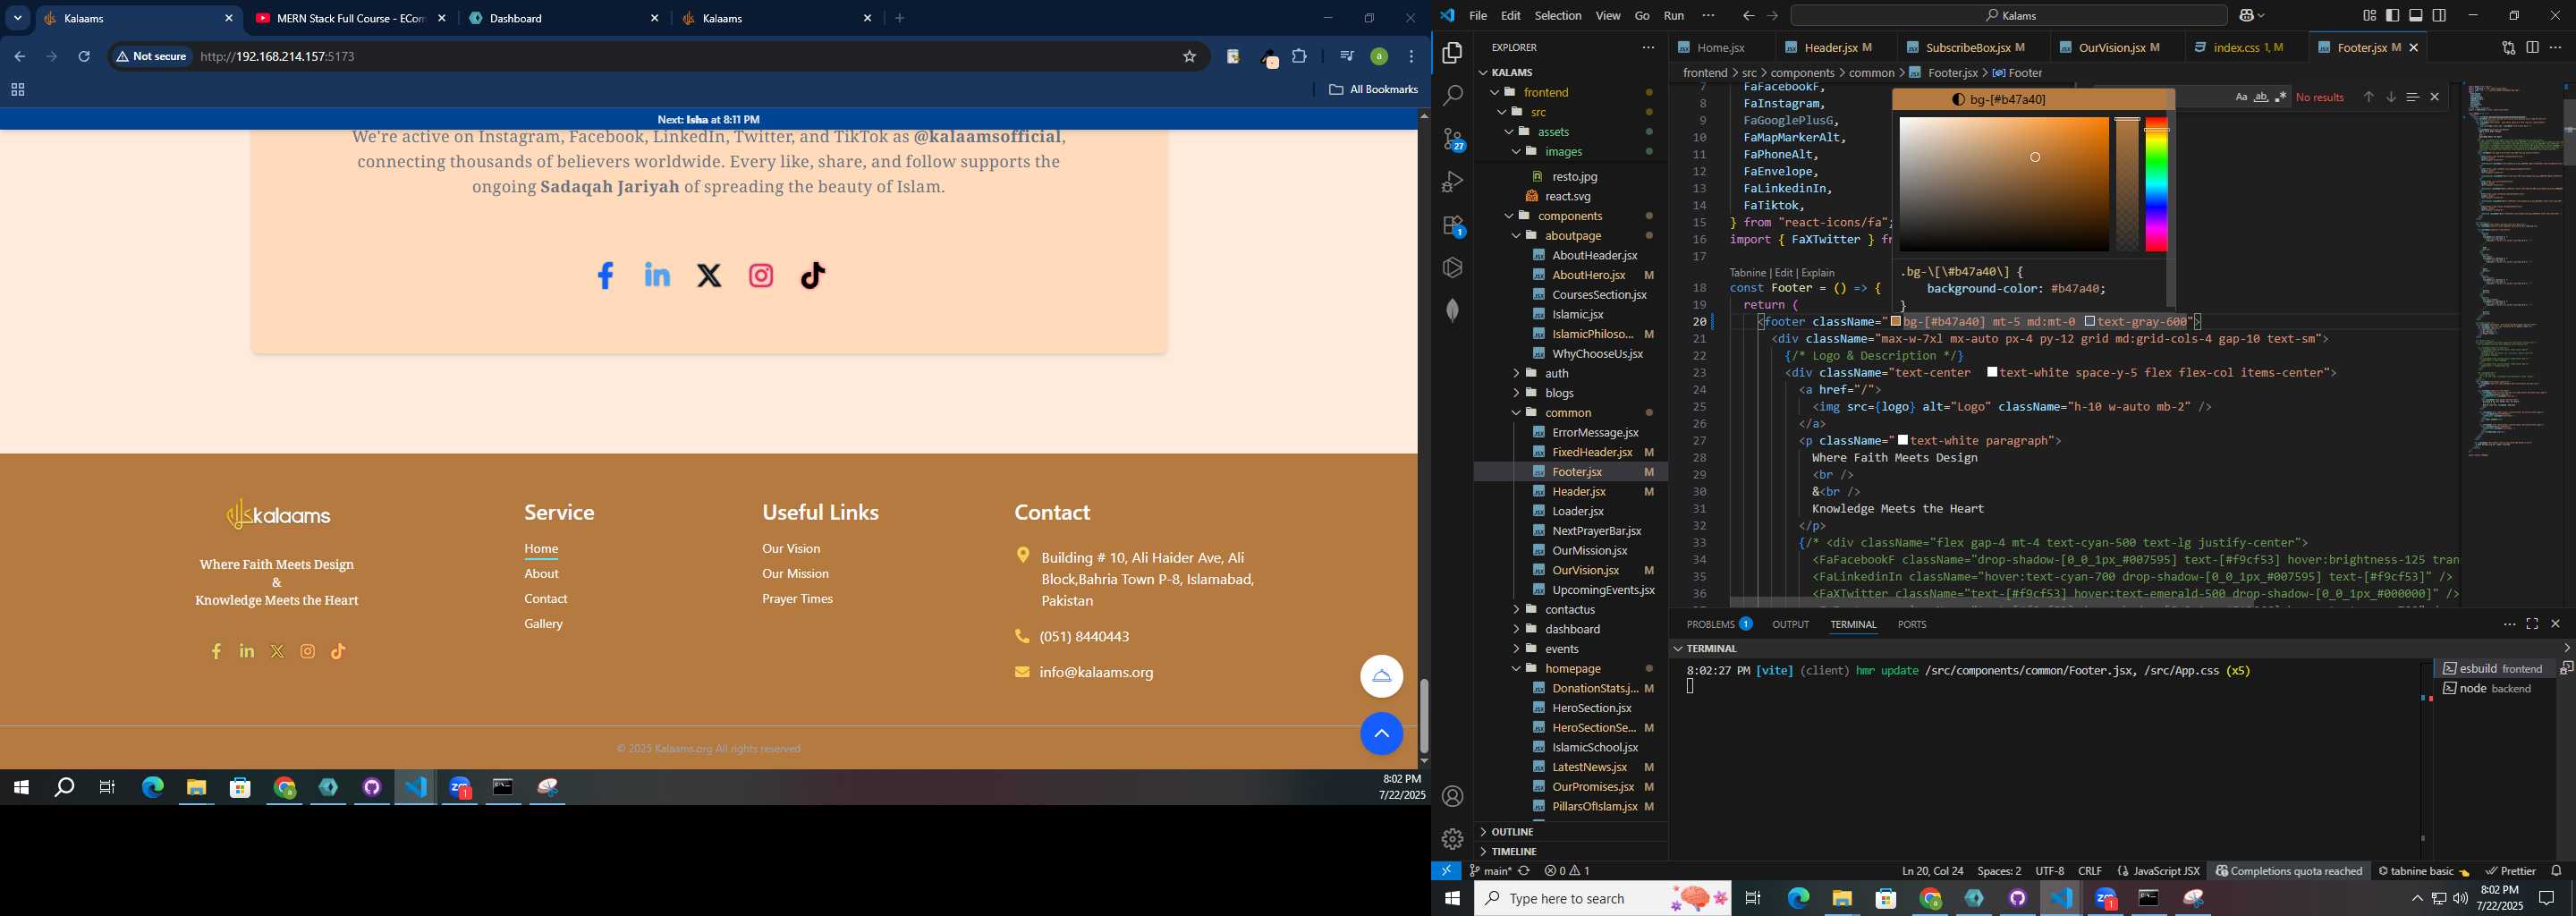Open Source Control view with 27 badge
The width and height of the screenshot is (2576, 916).
coord(1452,139)
